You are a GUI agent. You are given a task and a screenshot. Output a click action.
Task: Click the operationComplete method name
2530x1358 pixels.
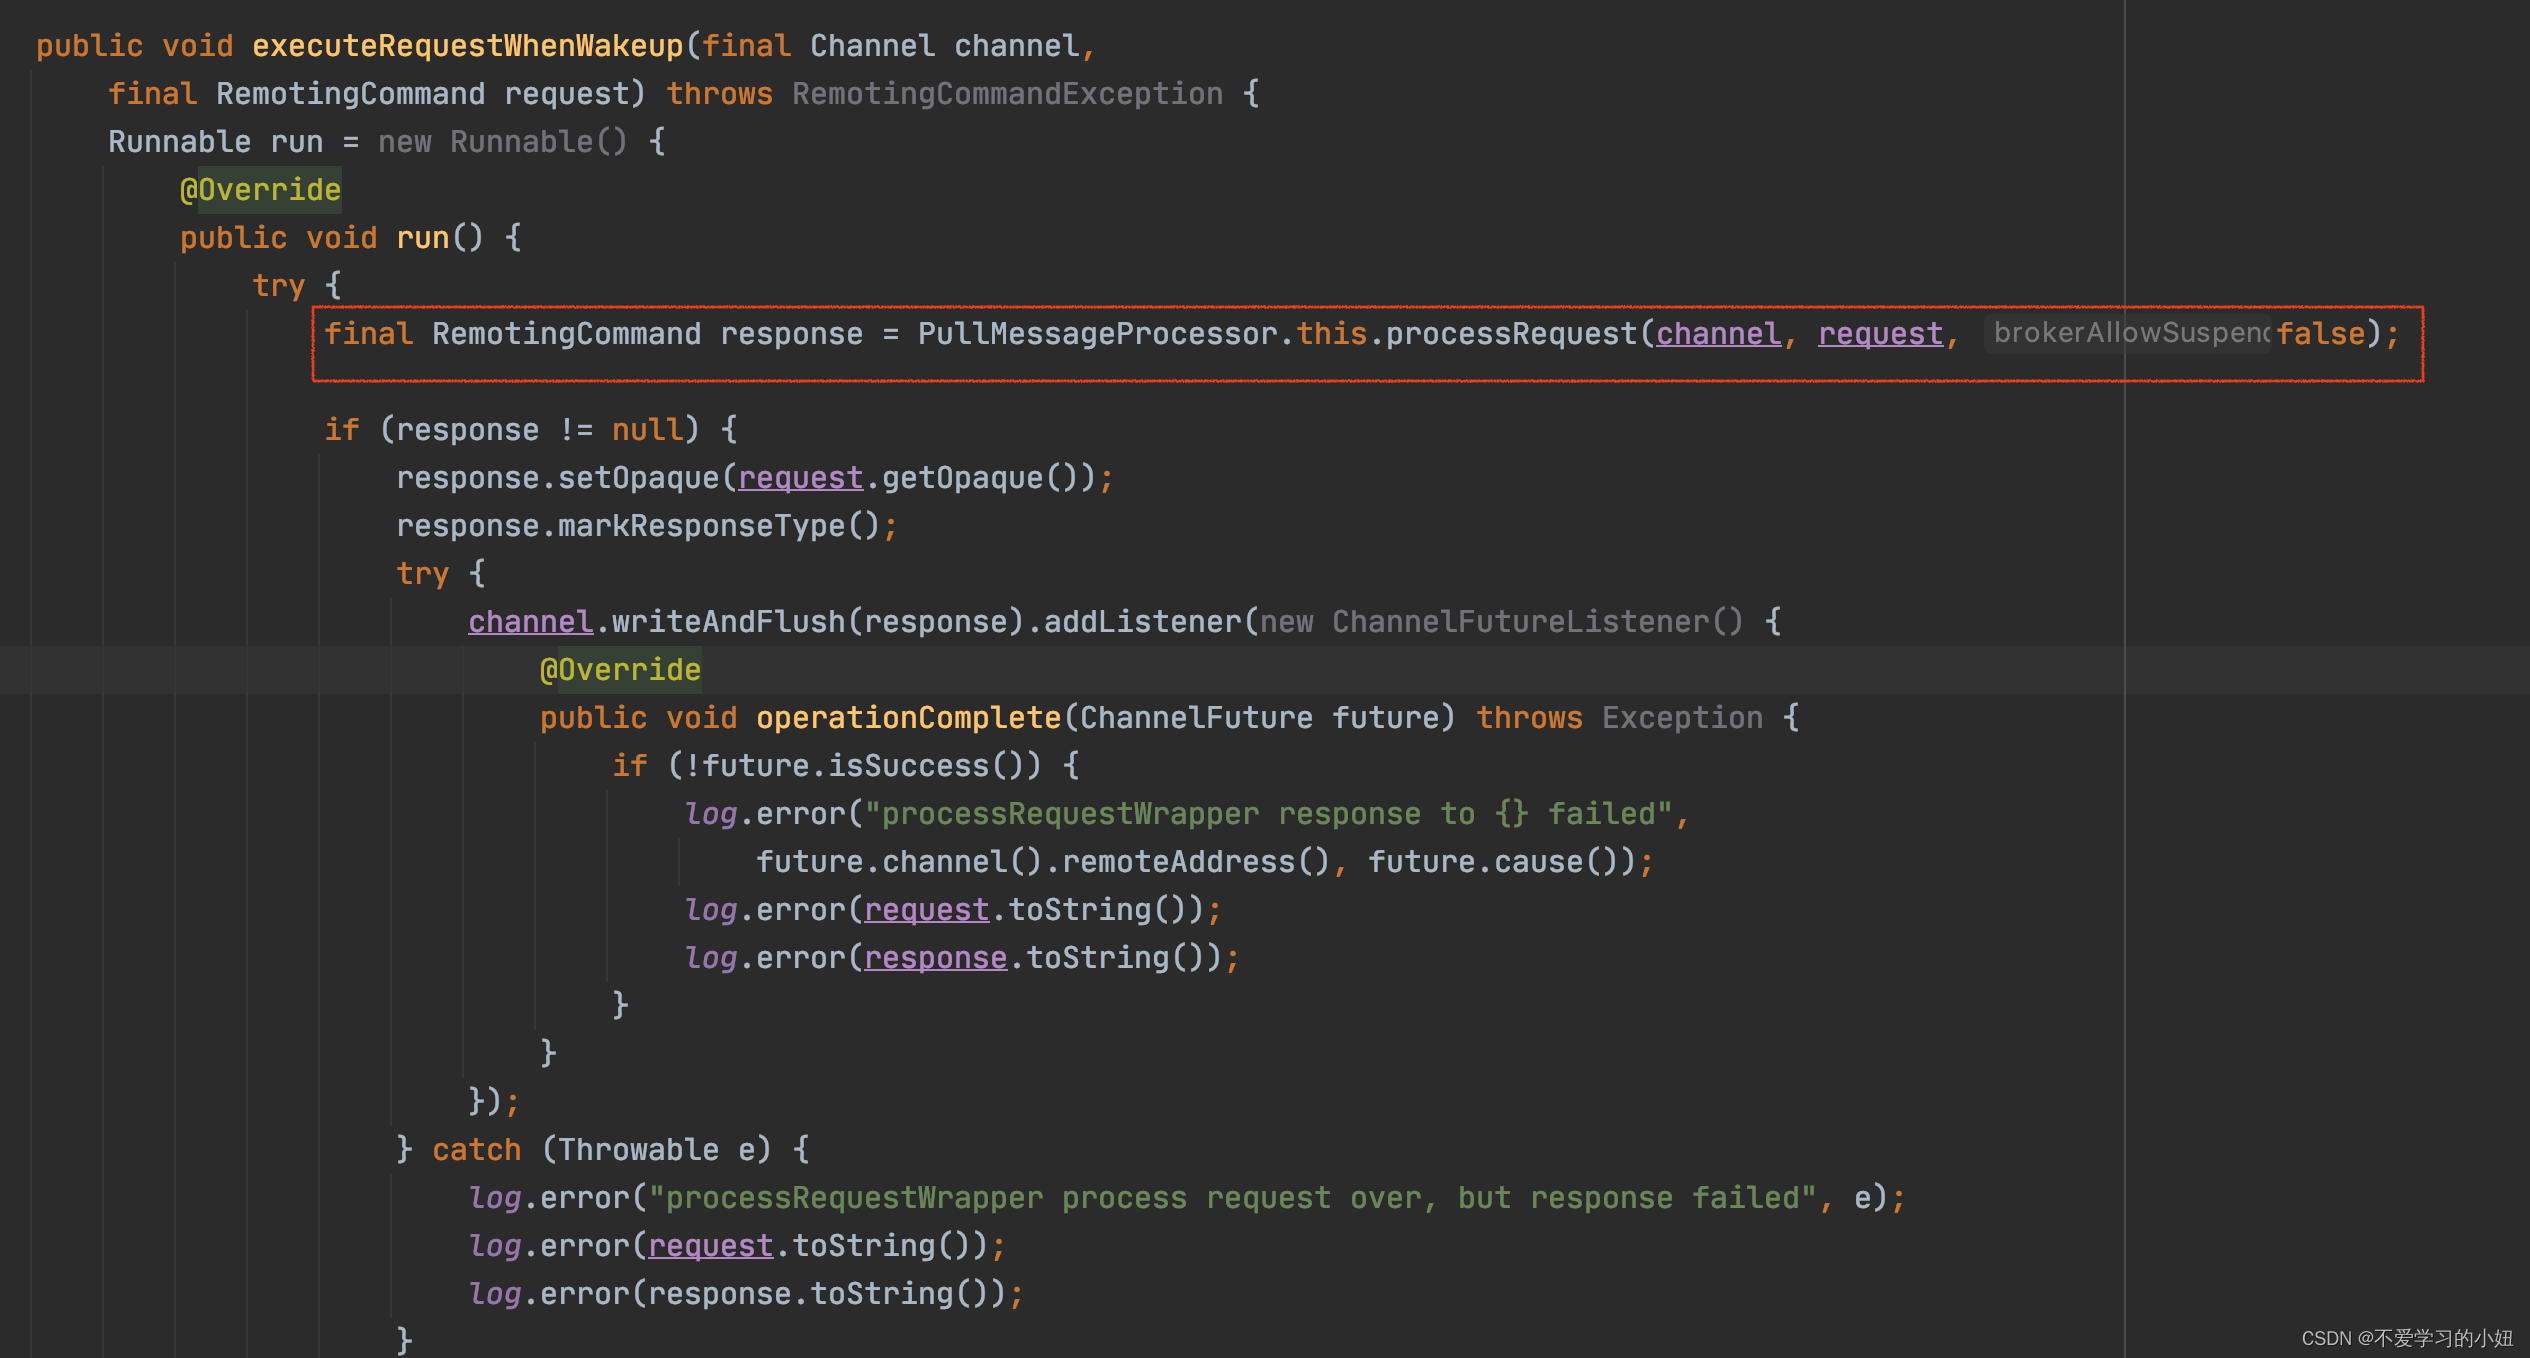click(x=908, y=718)
